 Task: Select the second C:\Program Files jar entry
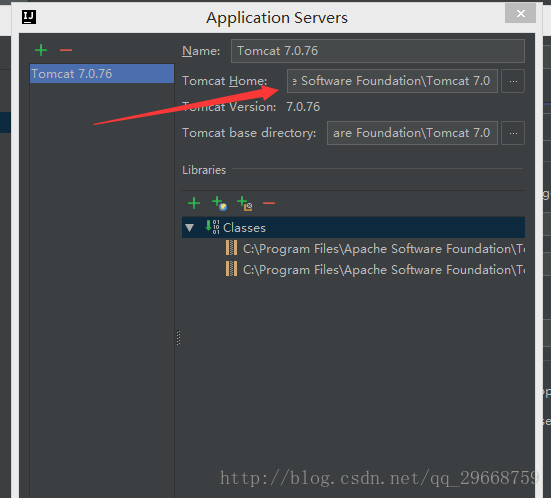tap(375, 270)
